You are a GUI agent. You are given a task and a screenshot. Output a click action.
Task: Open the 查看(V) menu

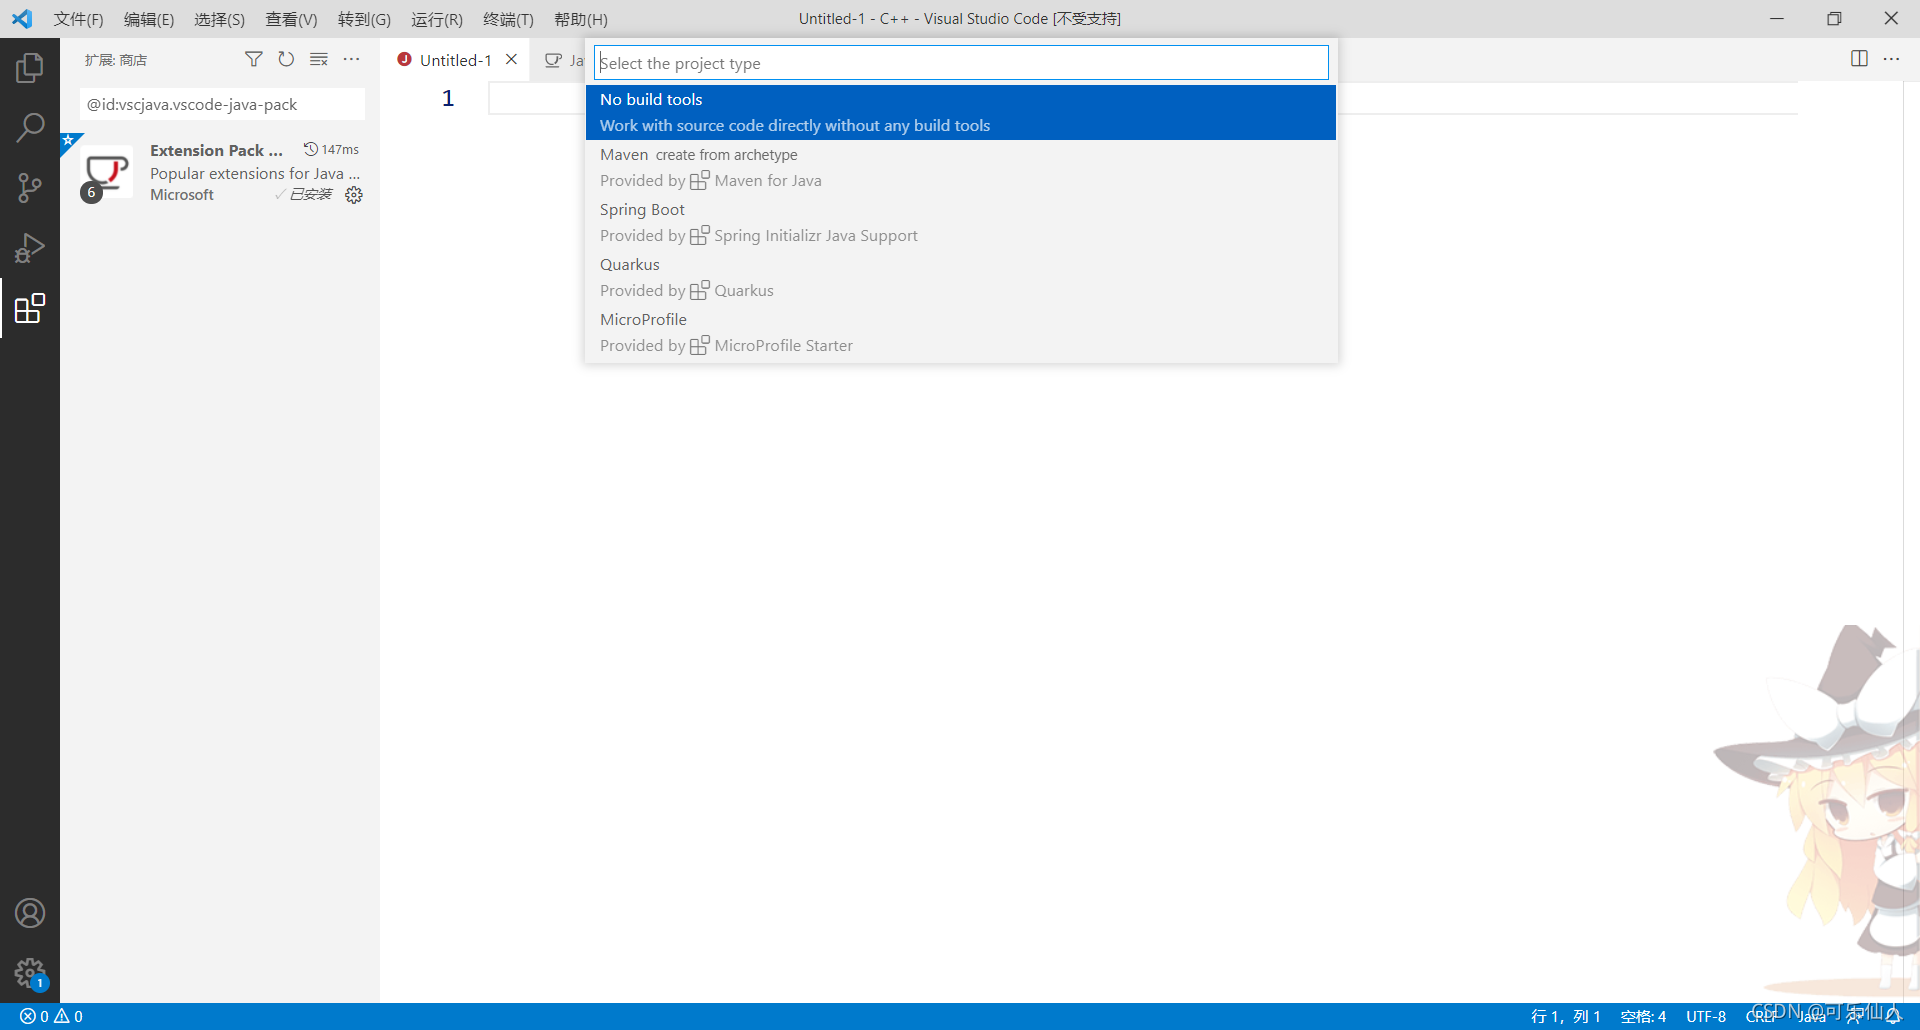tap(291, 19)
